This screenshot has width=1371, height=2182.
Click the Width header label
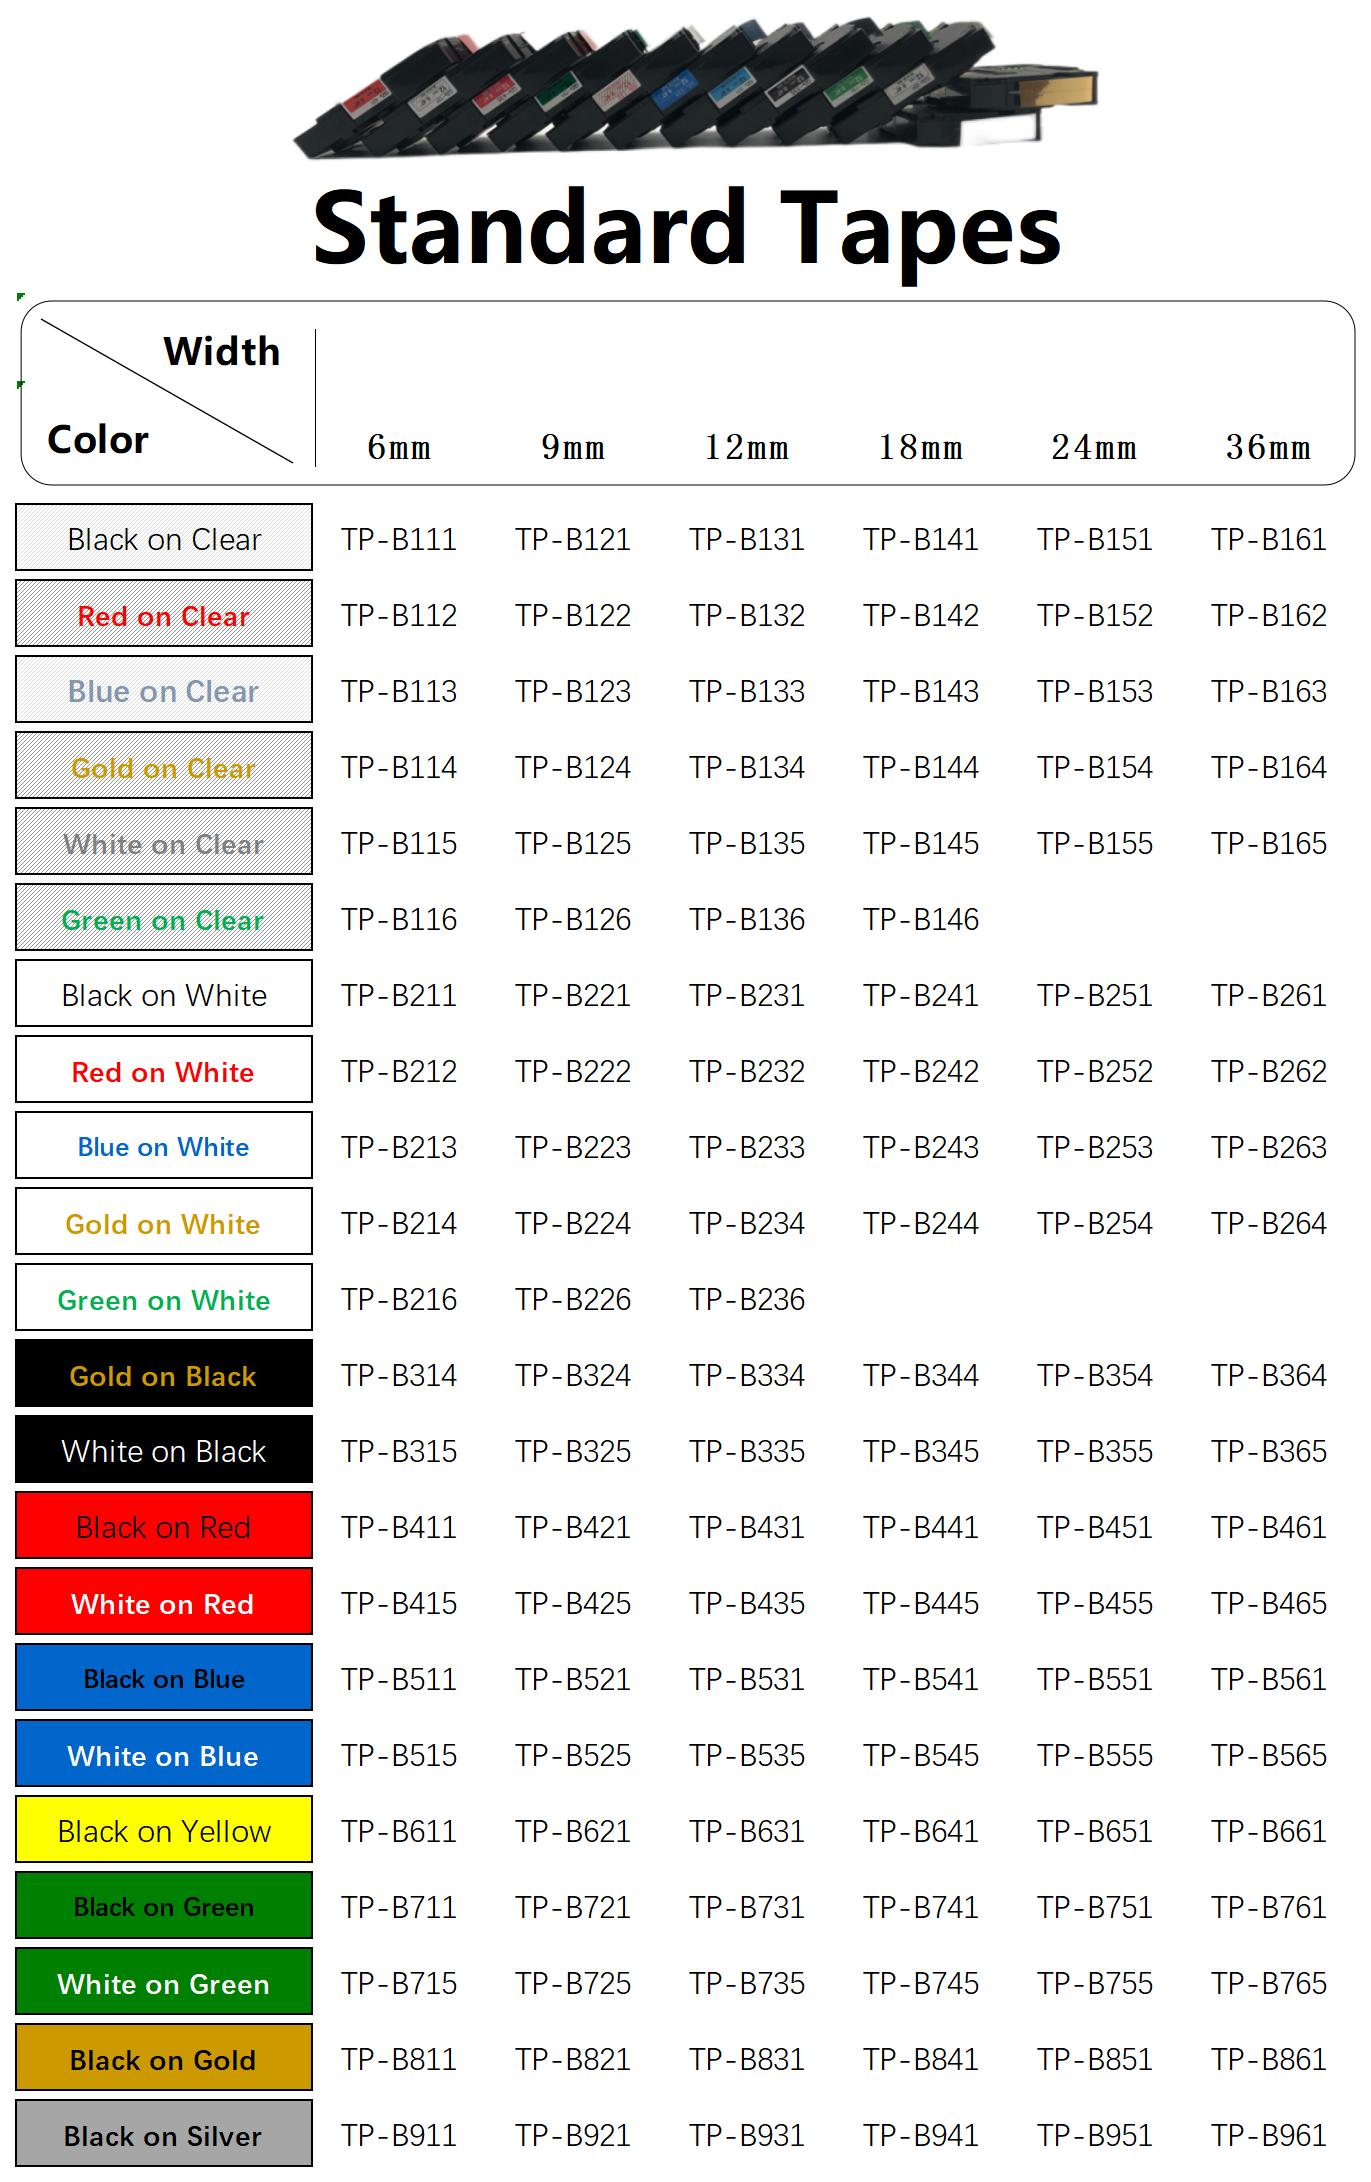pos(222,351)
